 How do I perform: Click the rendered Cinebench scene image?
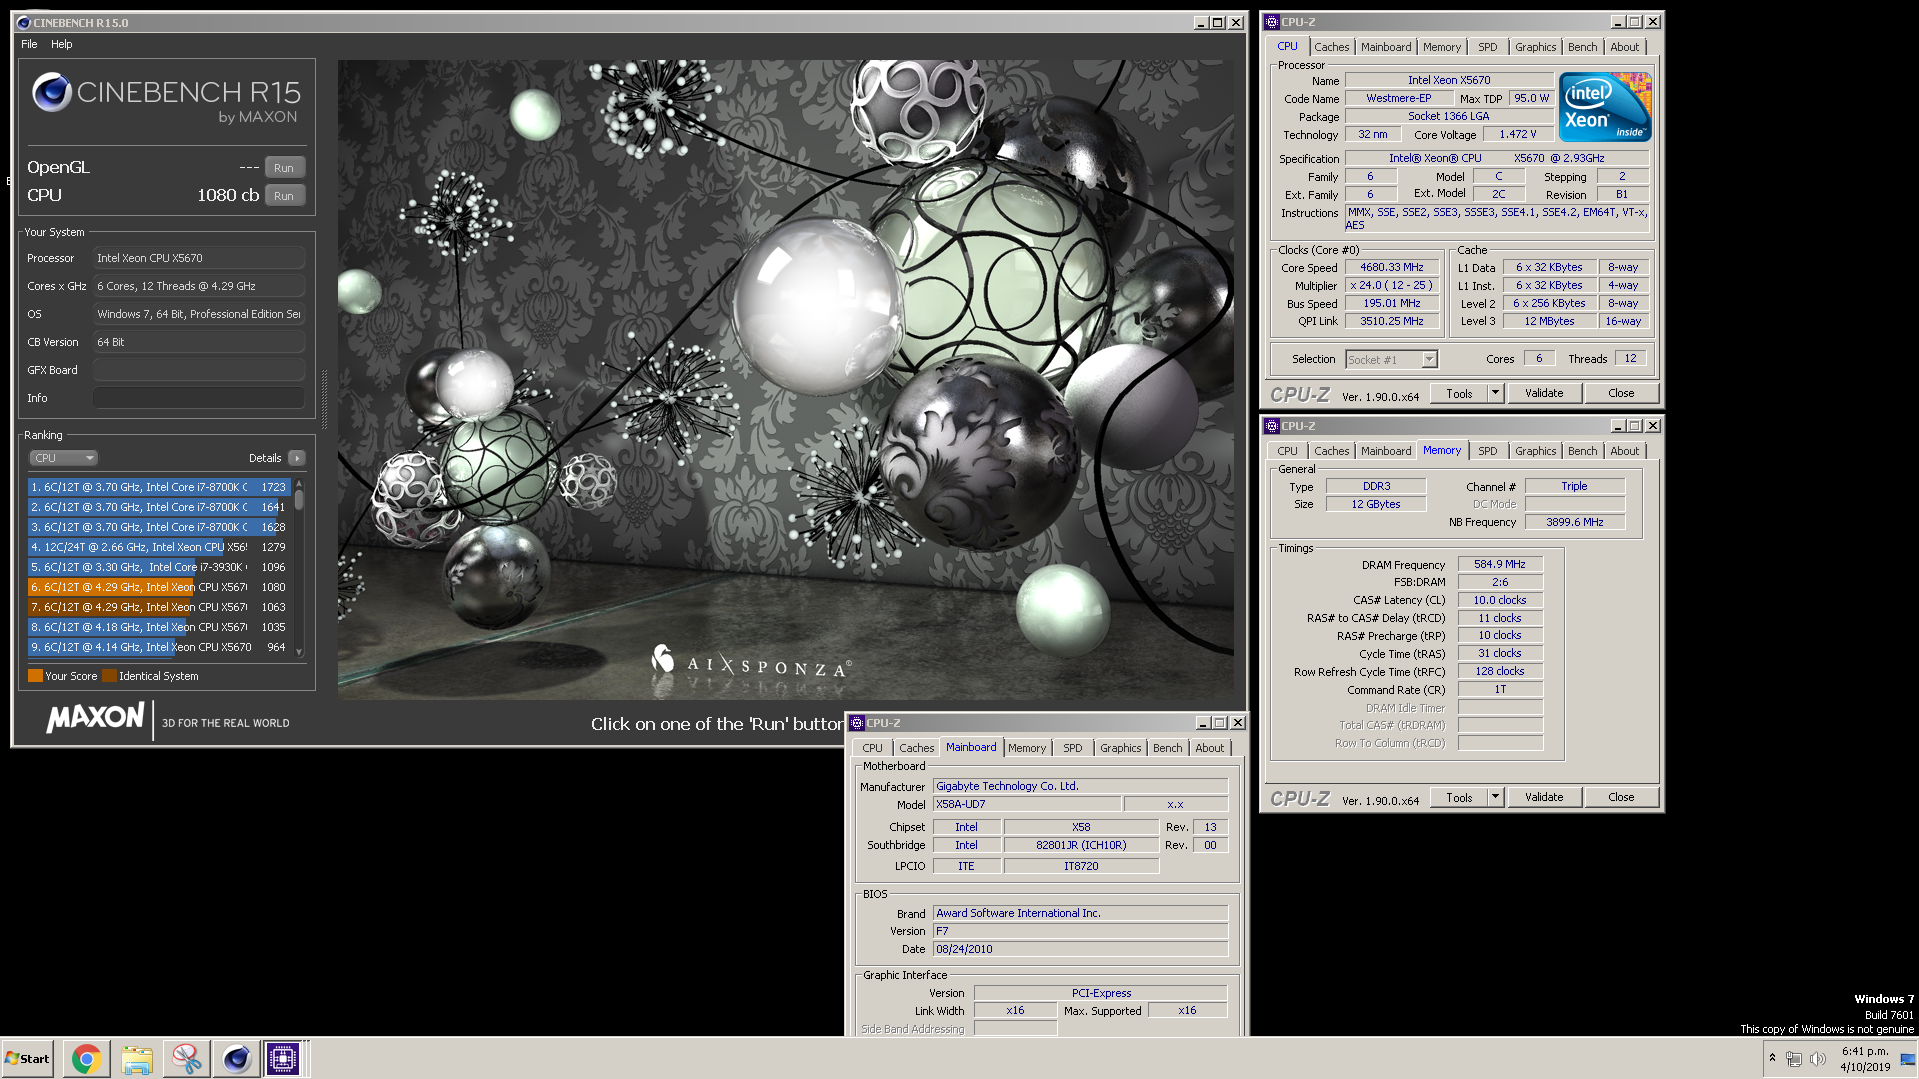pos(786,380)
